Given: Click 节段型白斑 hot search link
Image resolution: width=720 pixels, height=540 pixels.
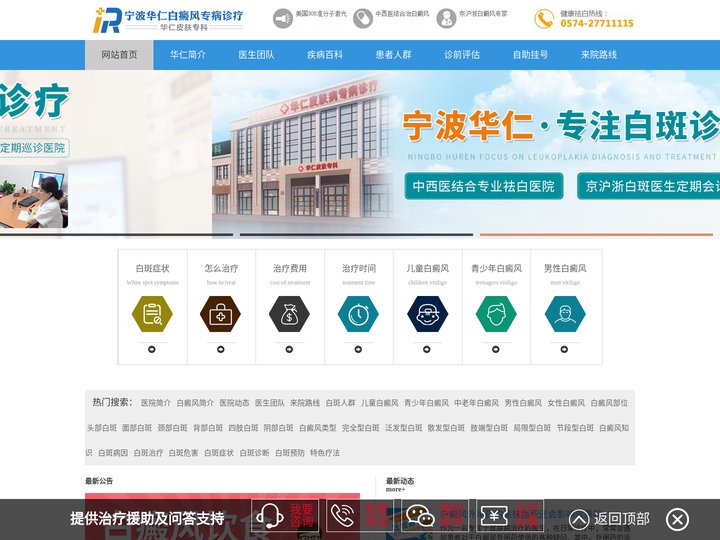Looking at the screenshot, I should [575, 428].
